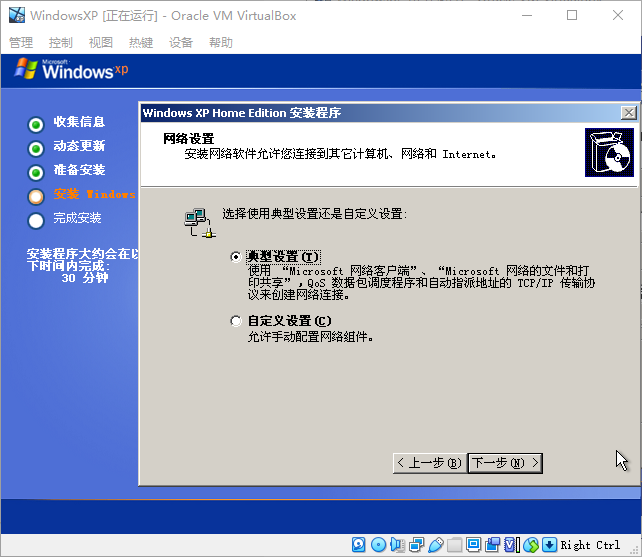Click the shared folders status icon
The width and height of the screenshot is (642, 557).
[x=454, y=545]
